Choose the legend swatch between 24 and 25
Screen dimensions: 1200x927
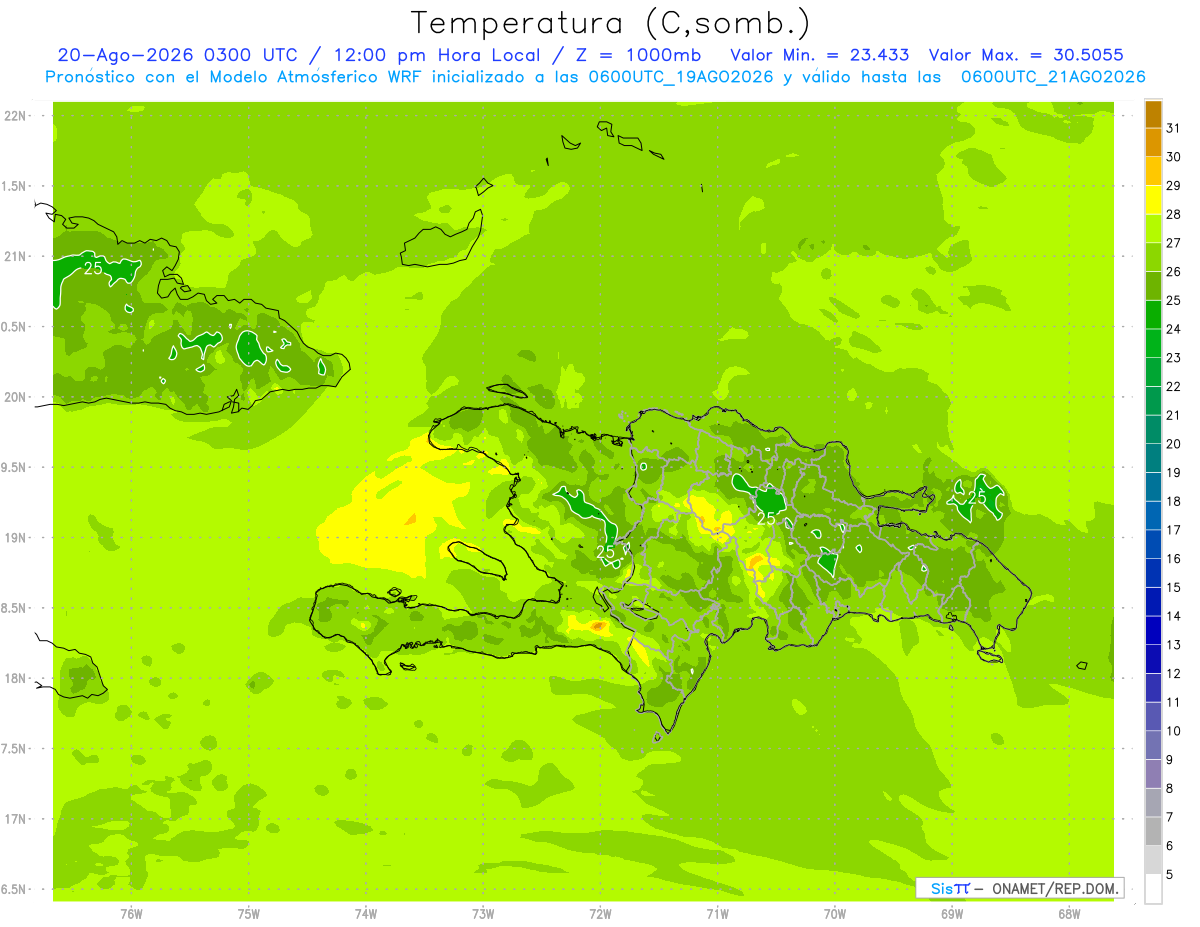[x=1153, y=315]
